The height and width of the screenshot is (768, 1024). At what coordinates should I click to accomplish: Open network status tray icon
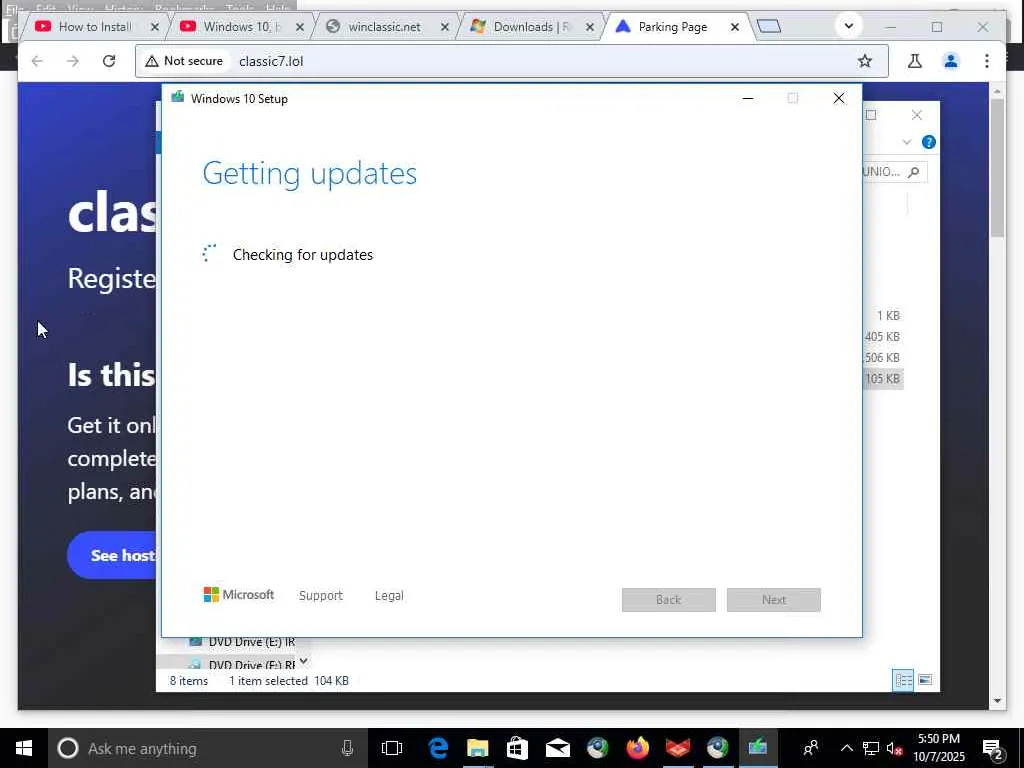tap(870, 748)
